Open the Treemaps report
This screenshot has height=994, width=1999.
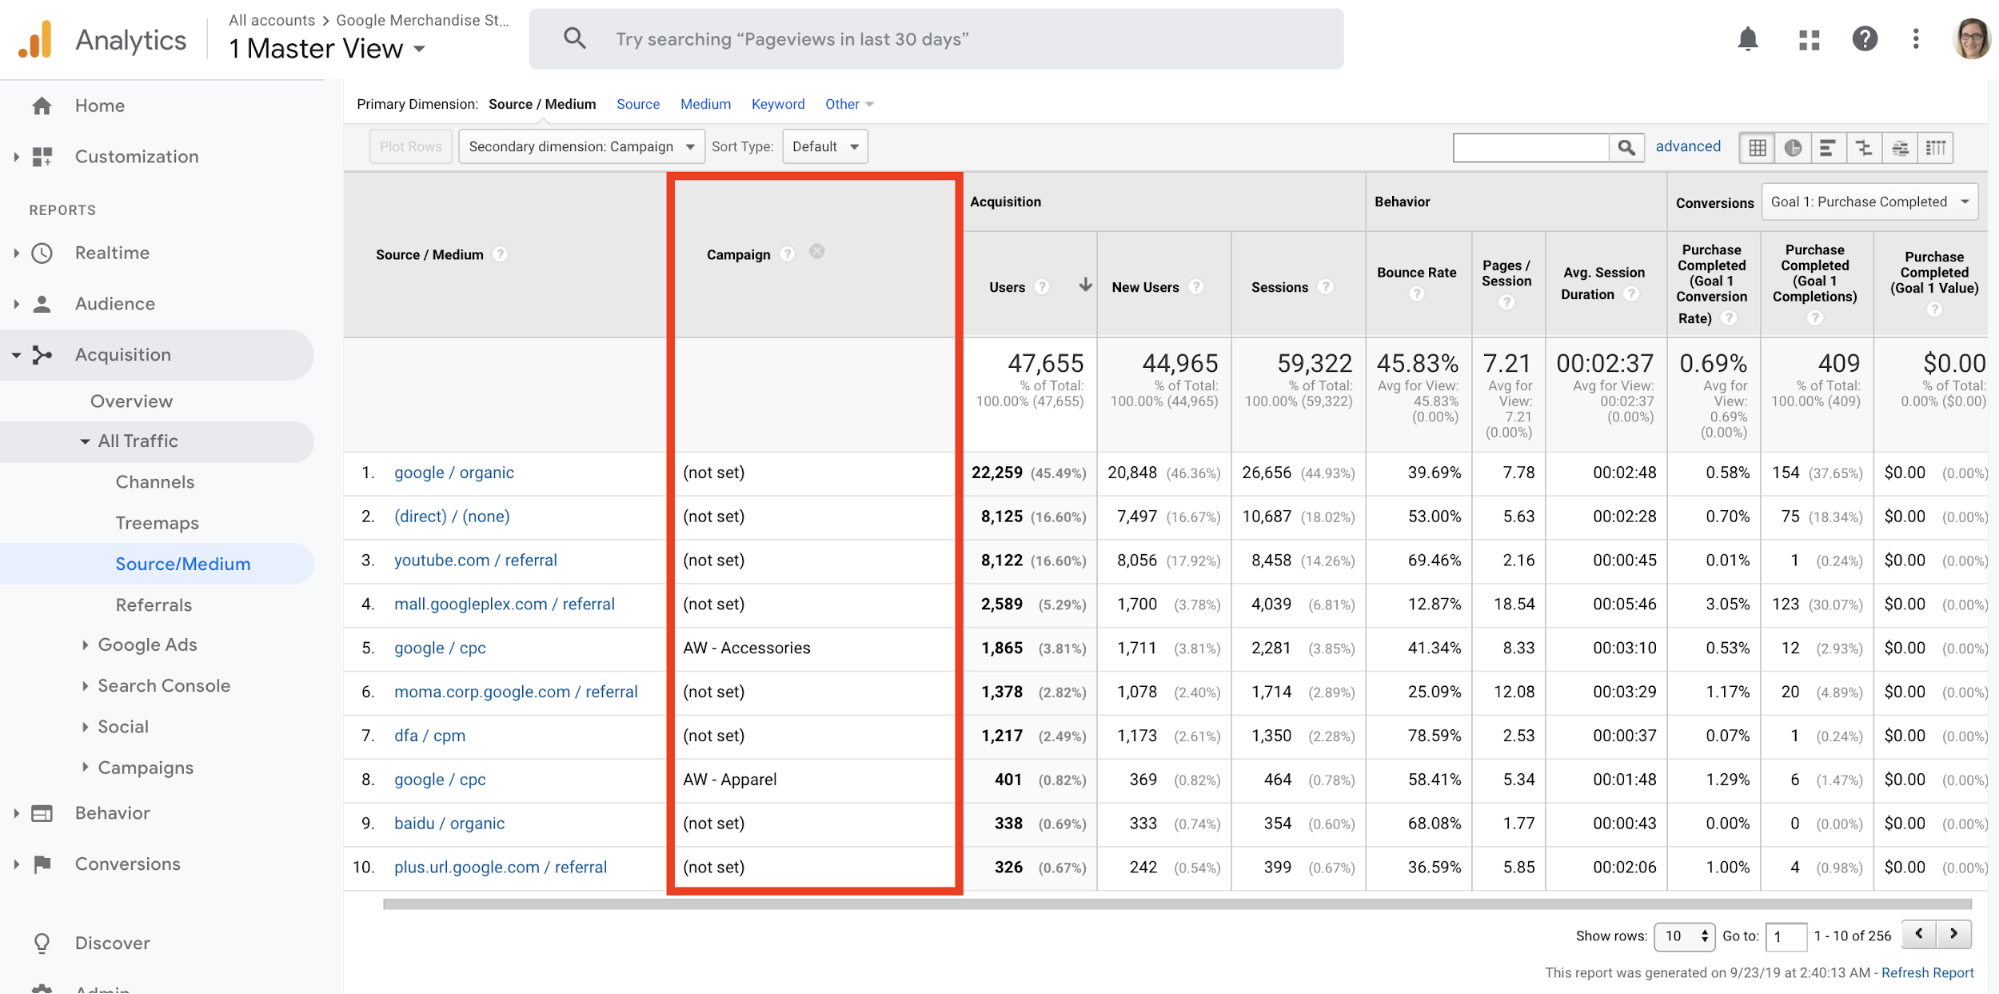pyautogui.click(x=157, y=523)
